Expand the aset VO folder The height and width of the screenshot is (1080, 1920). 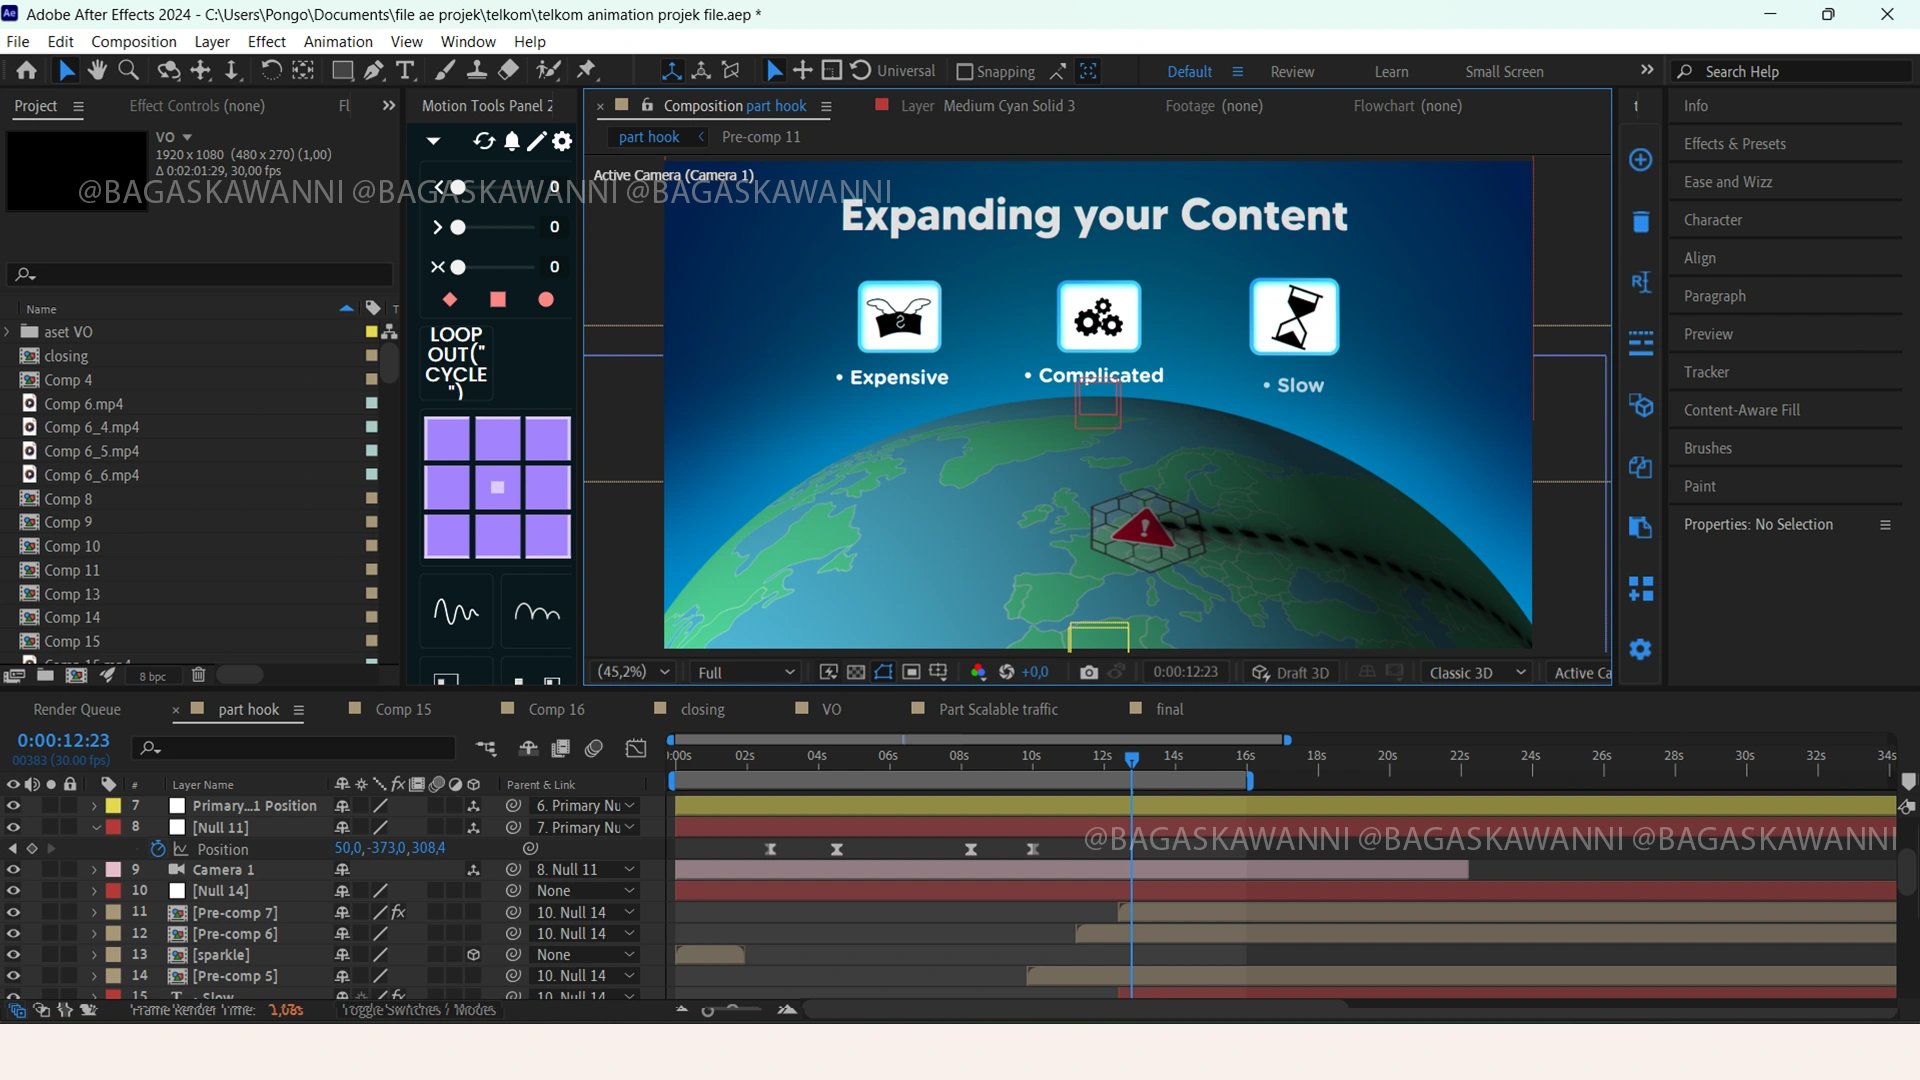(8, 332)
